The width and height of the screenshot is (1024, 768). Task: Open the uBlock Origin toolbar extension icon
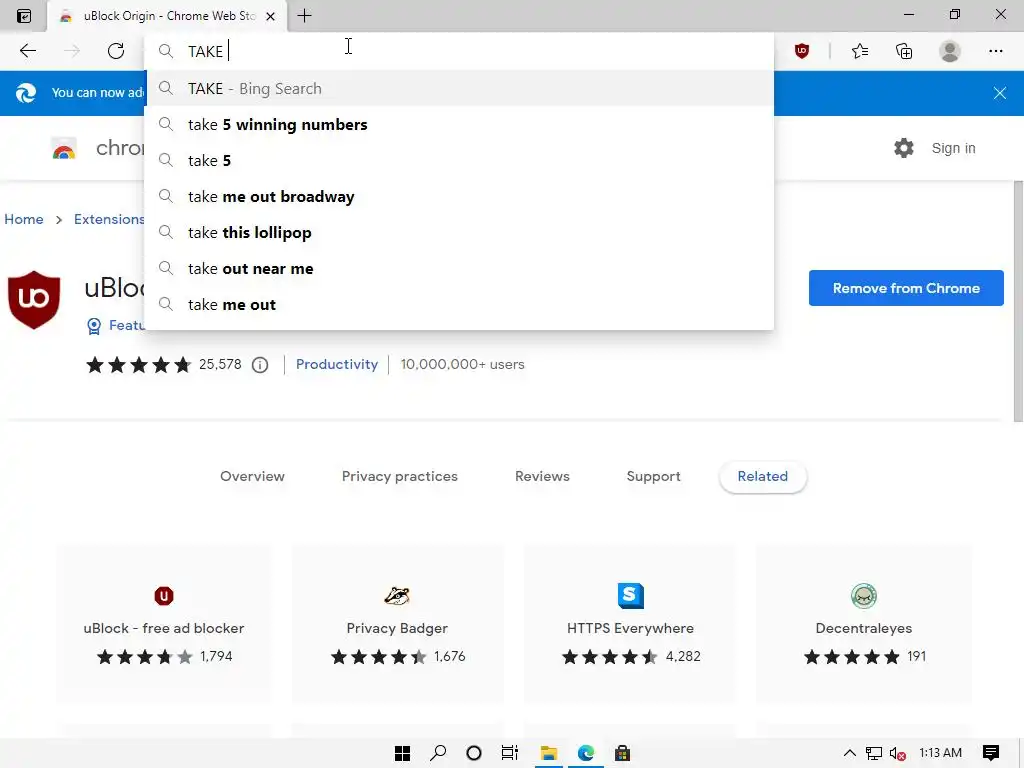tap(802, 51)
